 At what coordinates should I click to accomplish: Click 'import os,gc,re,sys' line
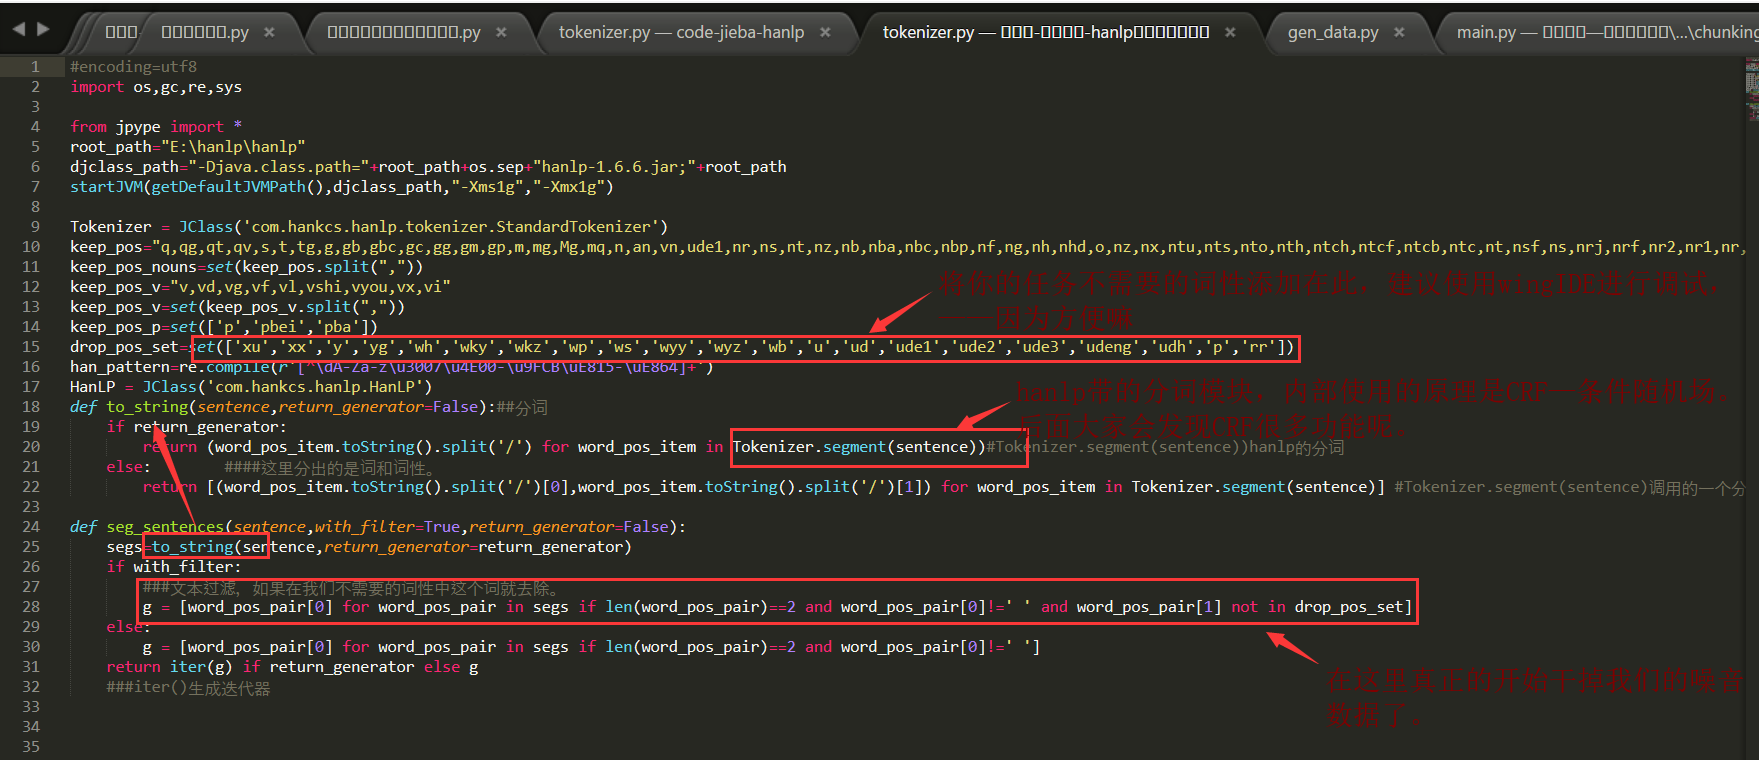pos(156,86)
